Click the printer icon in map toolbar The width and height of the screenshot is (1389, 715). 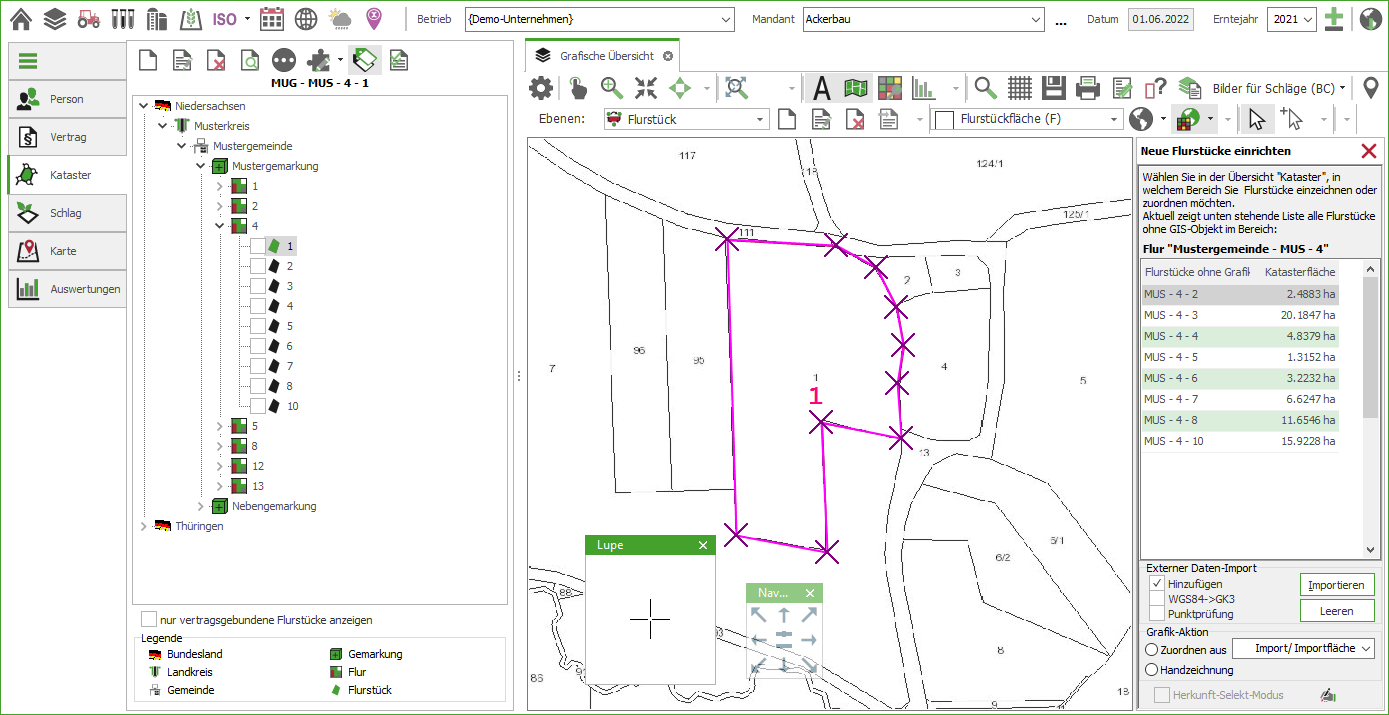click(x=1088, y=88)
